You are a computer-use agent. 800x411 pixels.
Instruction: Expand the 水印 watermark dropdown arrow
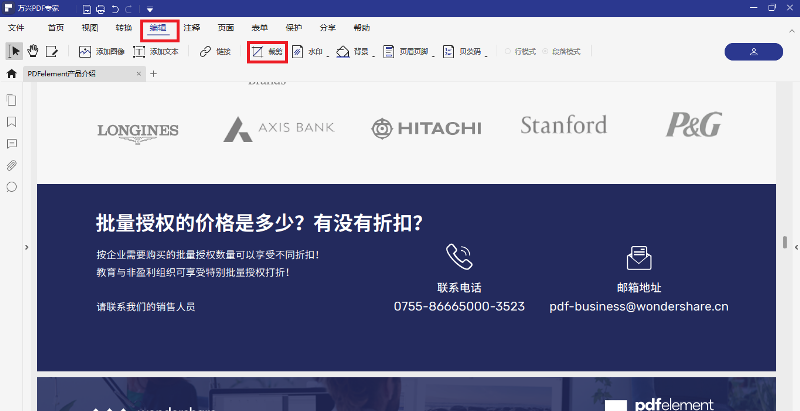click(328, 55)
